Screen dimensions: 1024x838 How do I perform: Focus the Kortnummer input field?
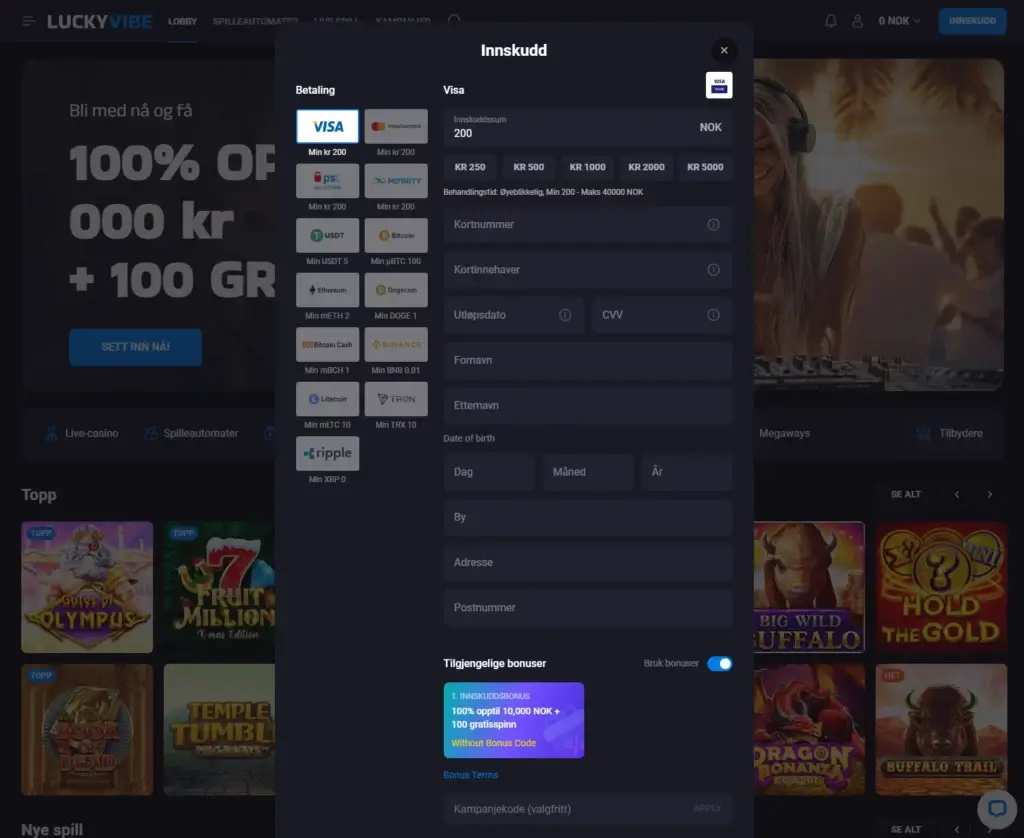[x=588, y=225]
